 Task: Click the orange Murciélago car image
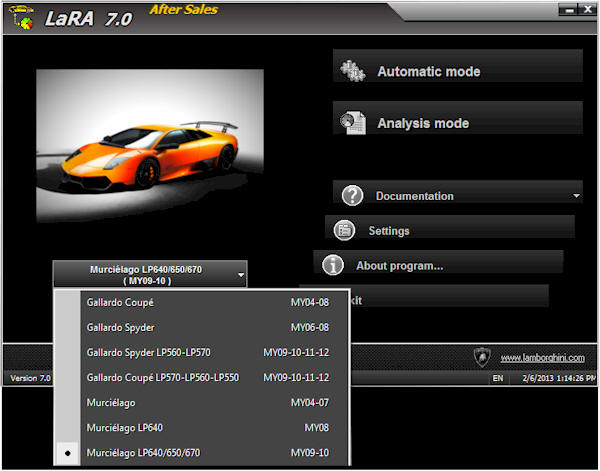coord(150,145)
